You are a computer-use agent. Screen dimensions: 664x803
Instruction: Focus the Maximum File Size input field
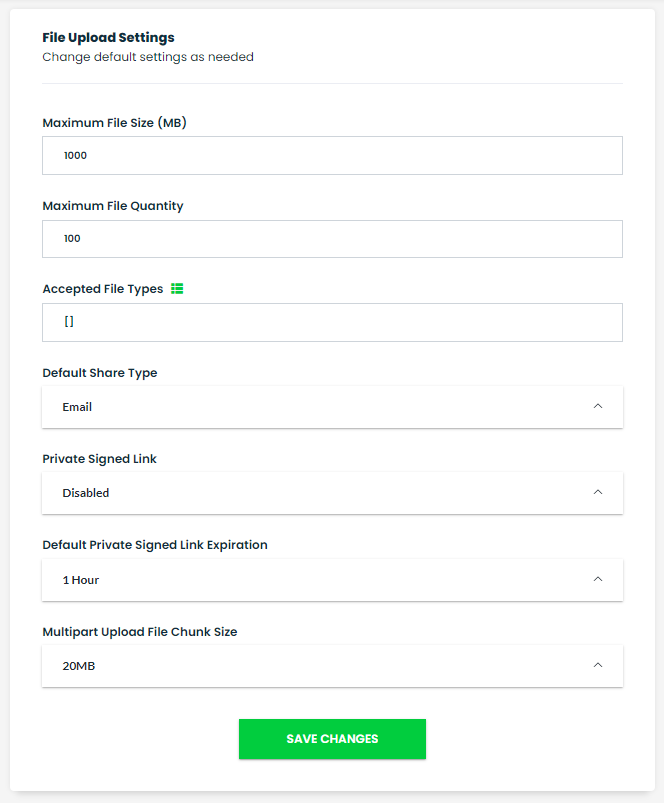pos(332,156)
